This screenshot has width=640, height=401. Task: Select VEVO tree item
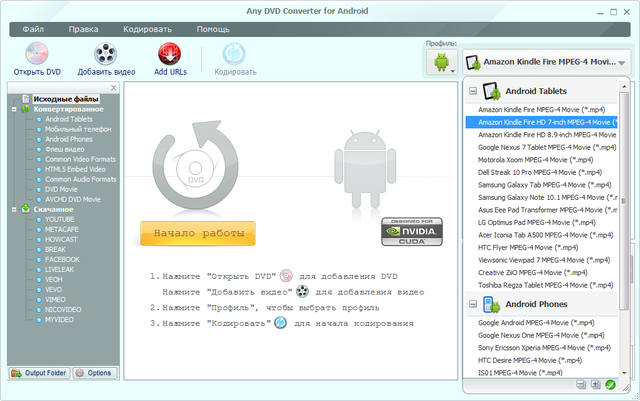coord(53,290)
